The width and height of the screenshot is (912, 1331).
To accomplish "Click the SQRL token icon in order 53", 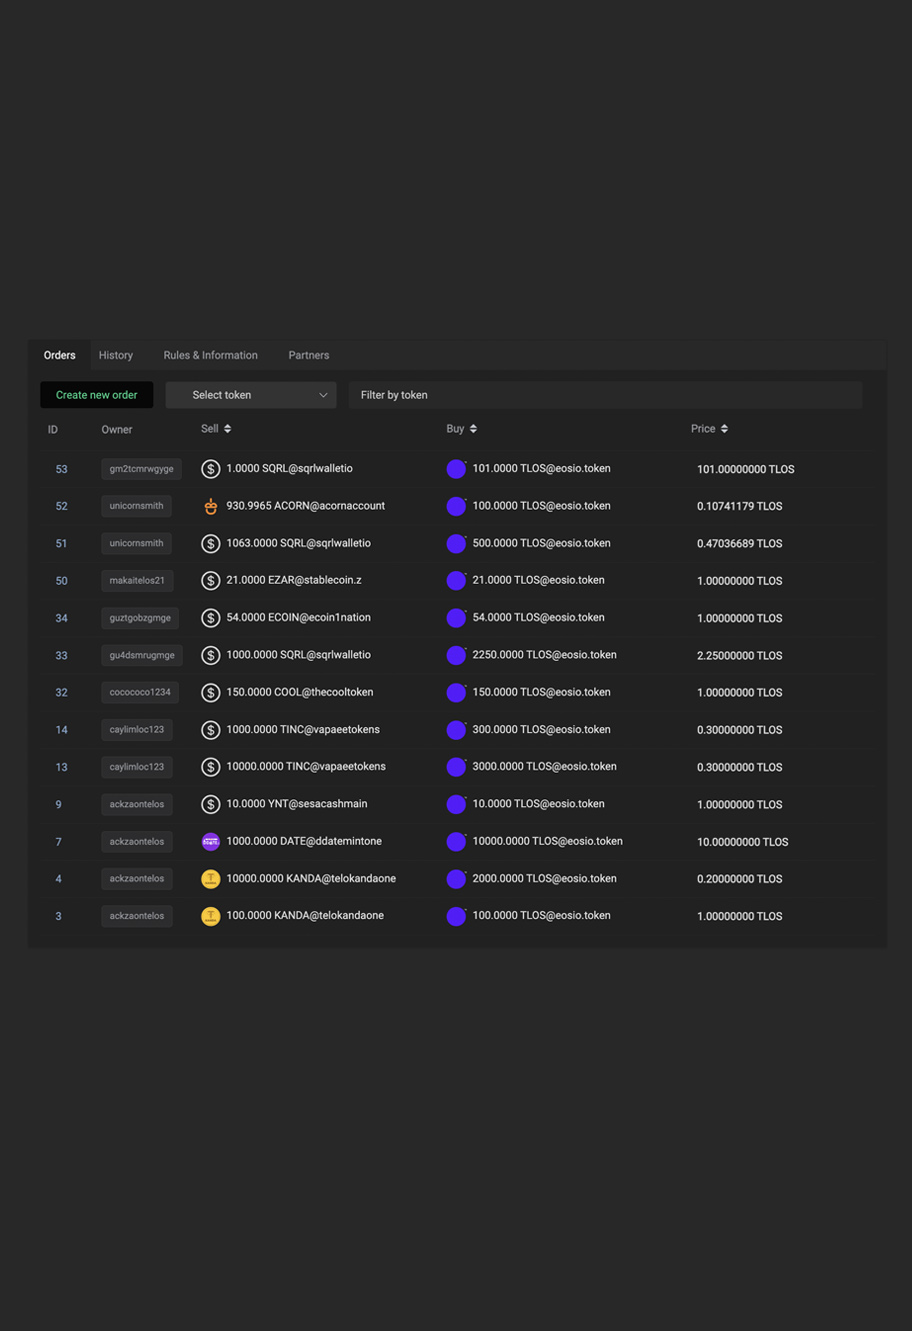I will click(211, 468).
